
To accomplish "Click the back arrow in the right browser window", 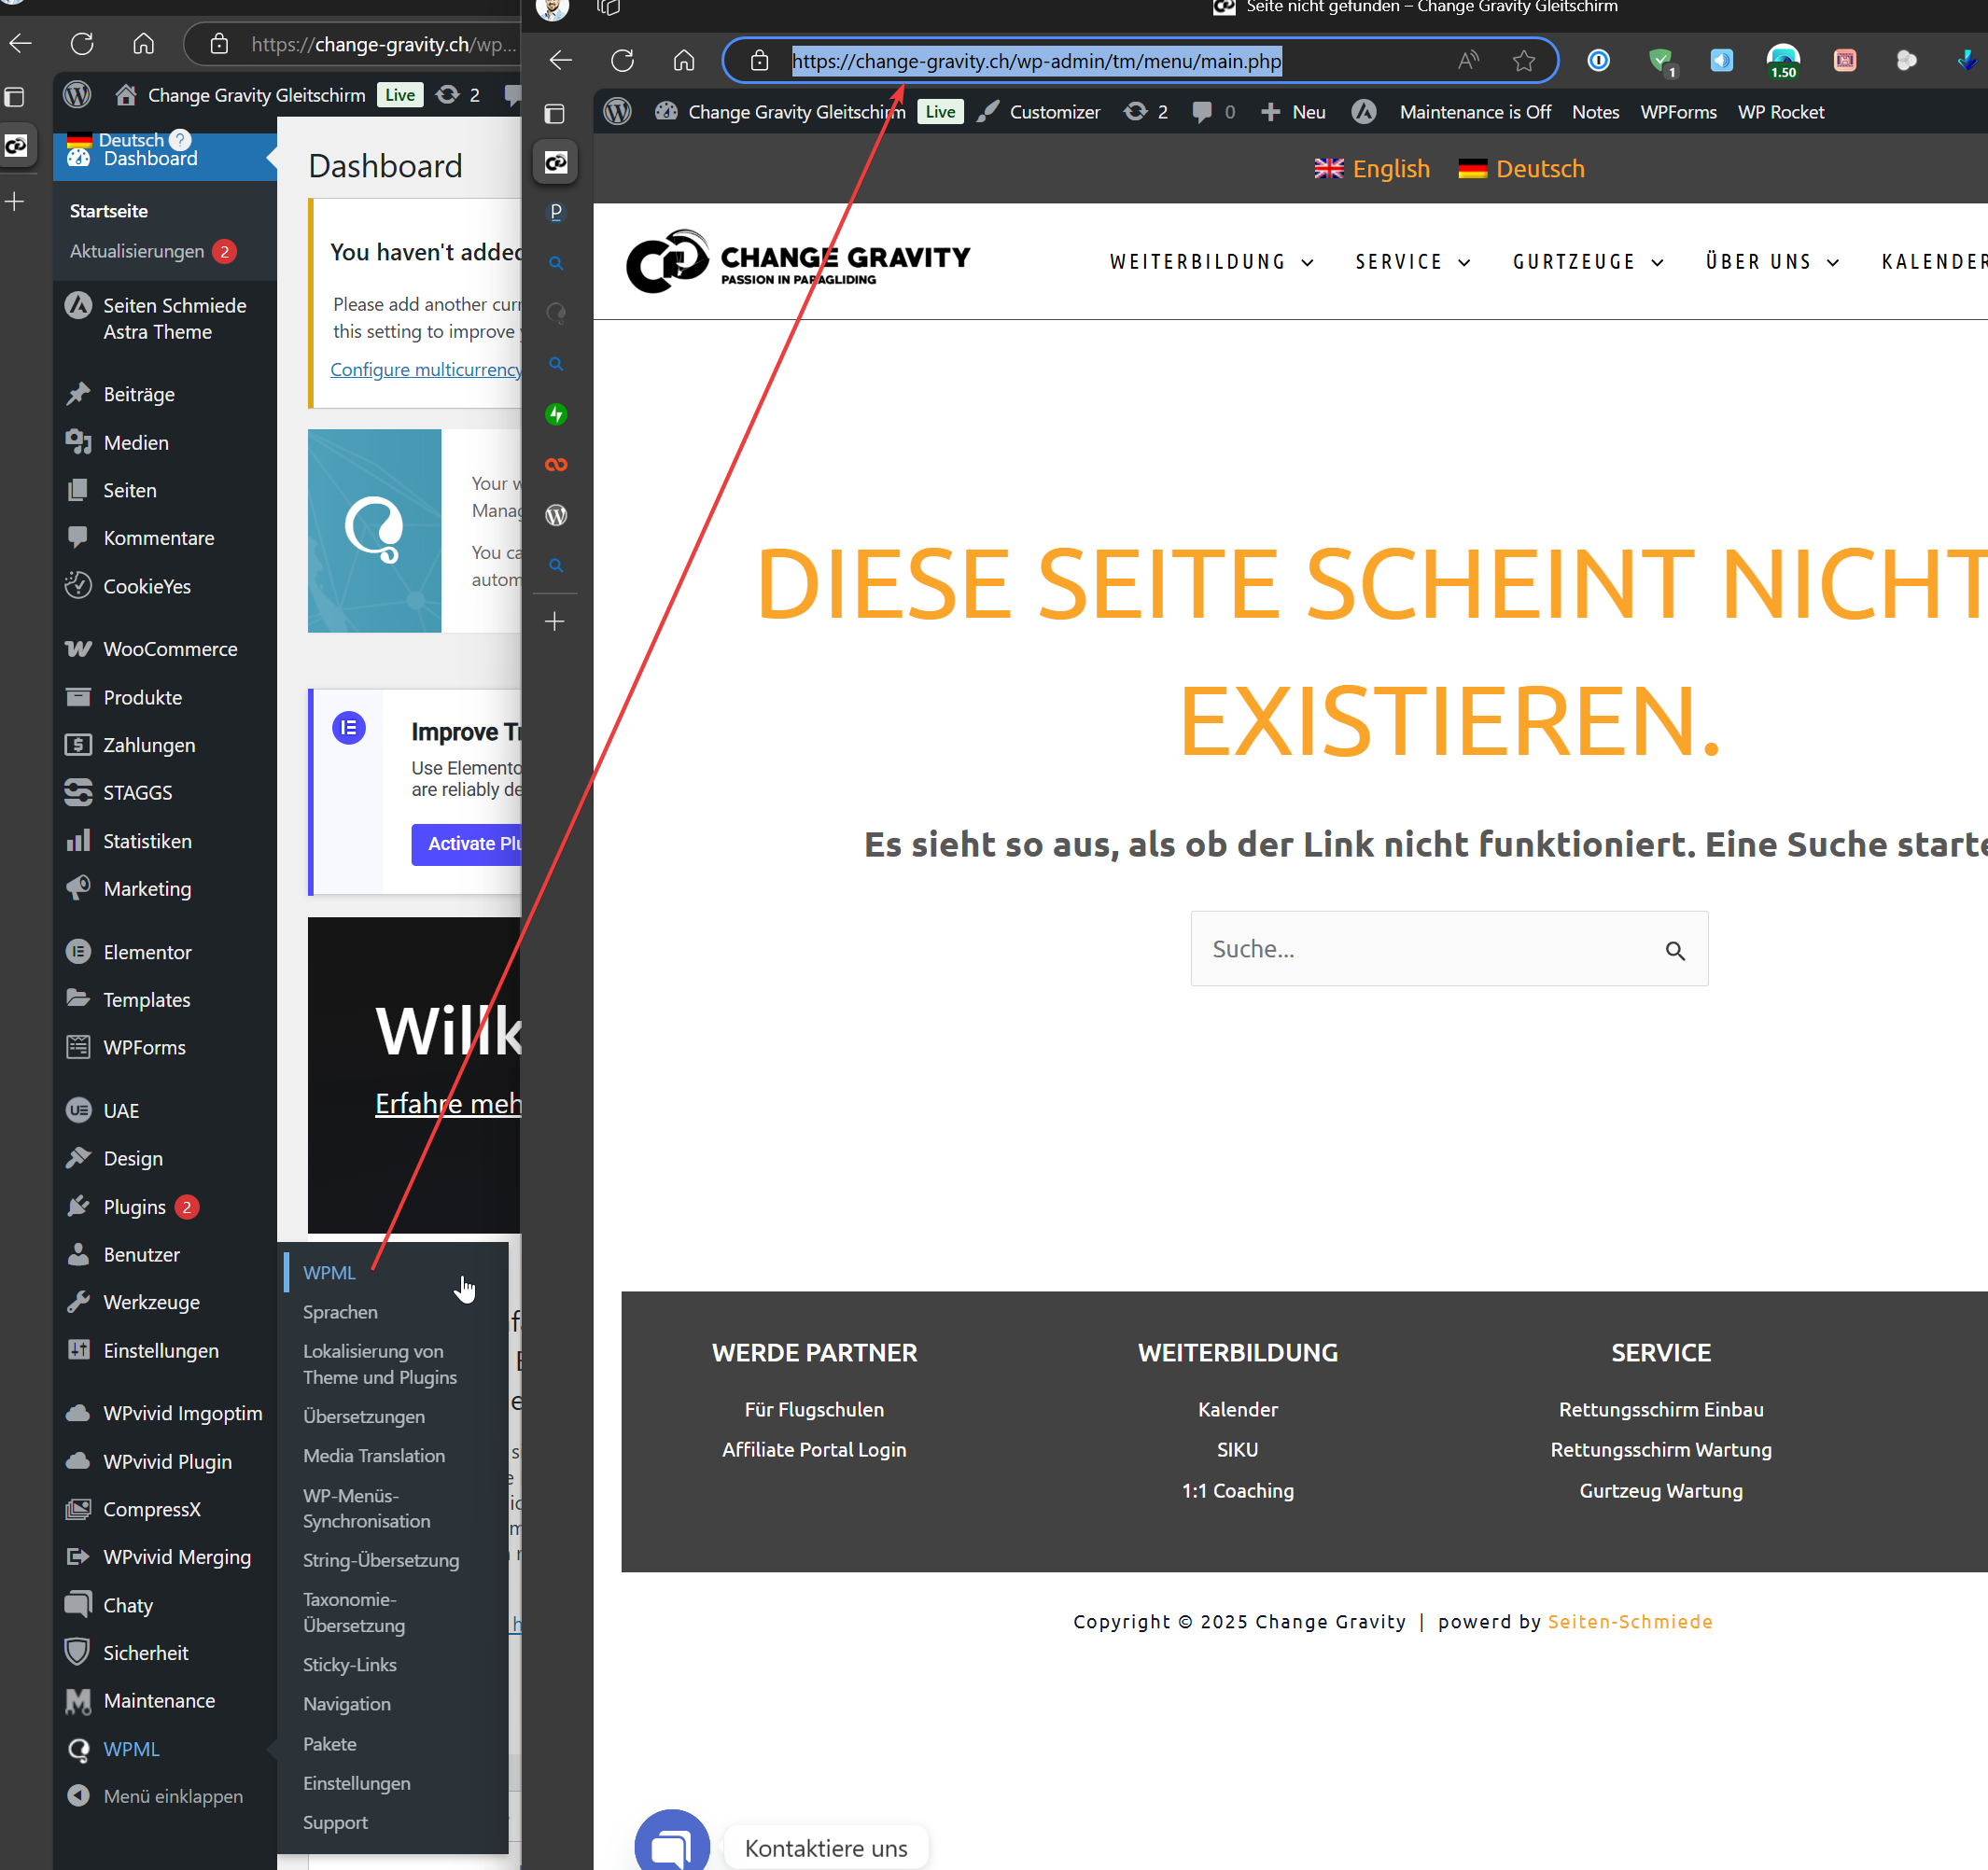I will point(561,61).
